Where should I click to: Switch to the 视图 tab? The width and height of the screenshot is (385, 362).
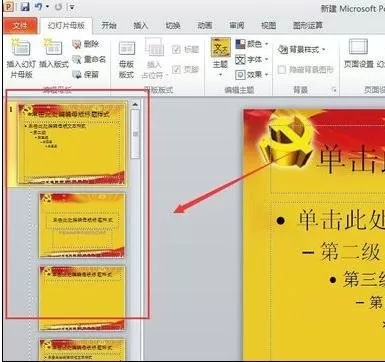click(x=269, y=25)
